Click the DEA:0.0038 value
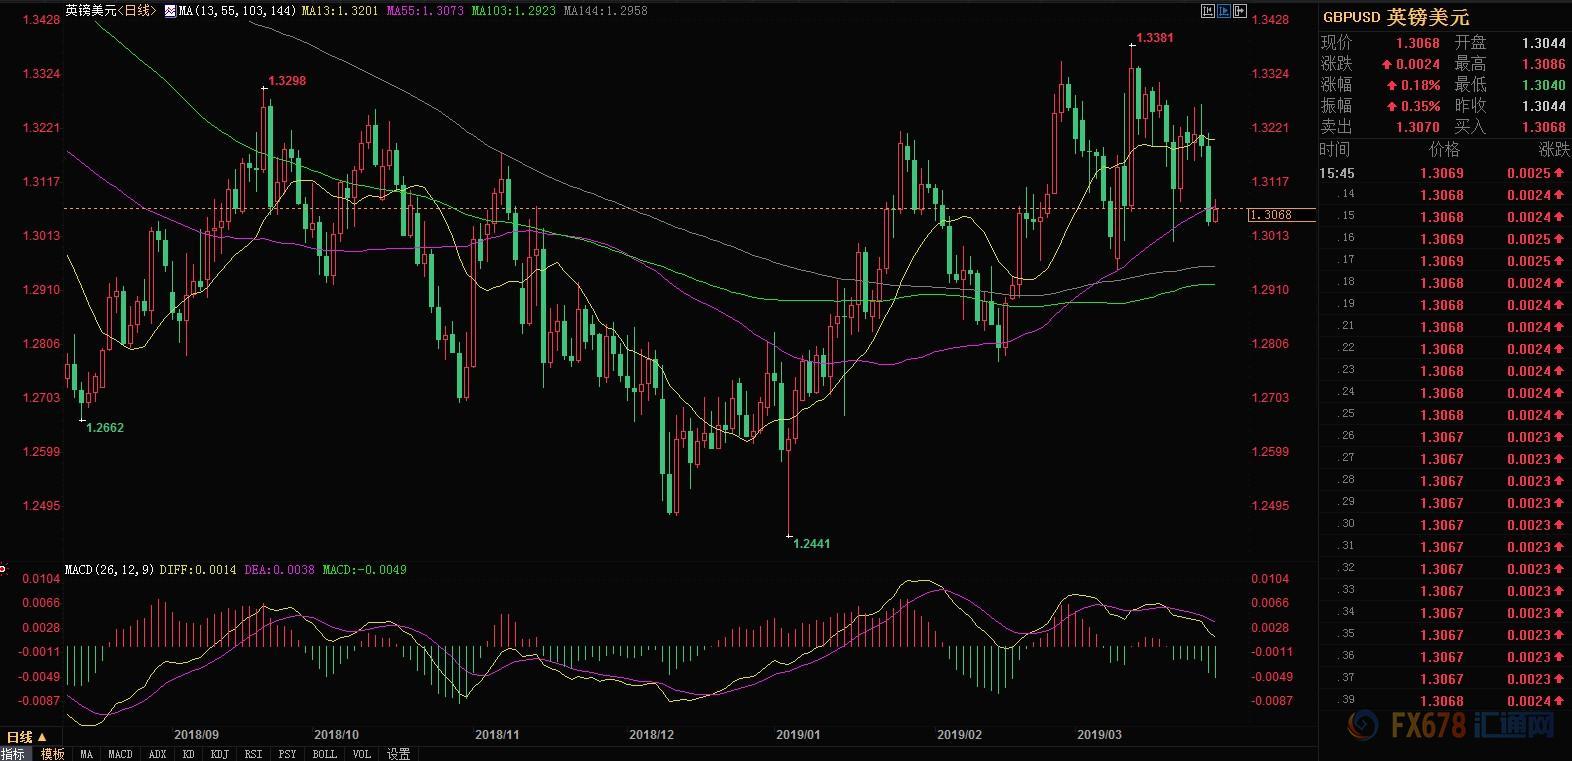The width and height of the screenshot is (1572, 761). click(279, 570)
